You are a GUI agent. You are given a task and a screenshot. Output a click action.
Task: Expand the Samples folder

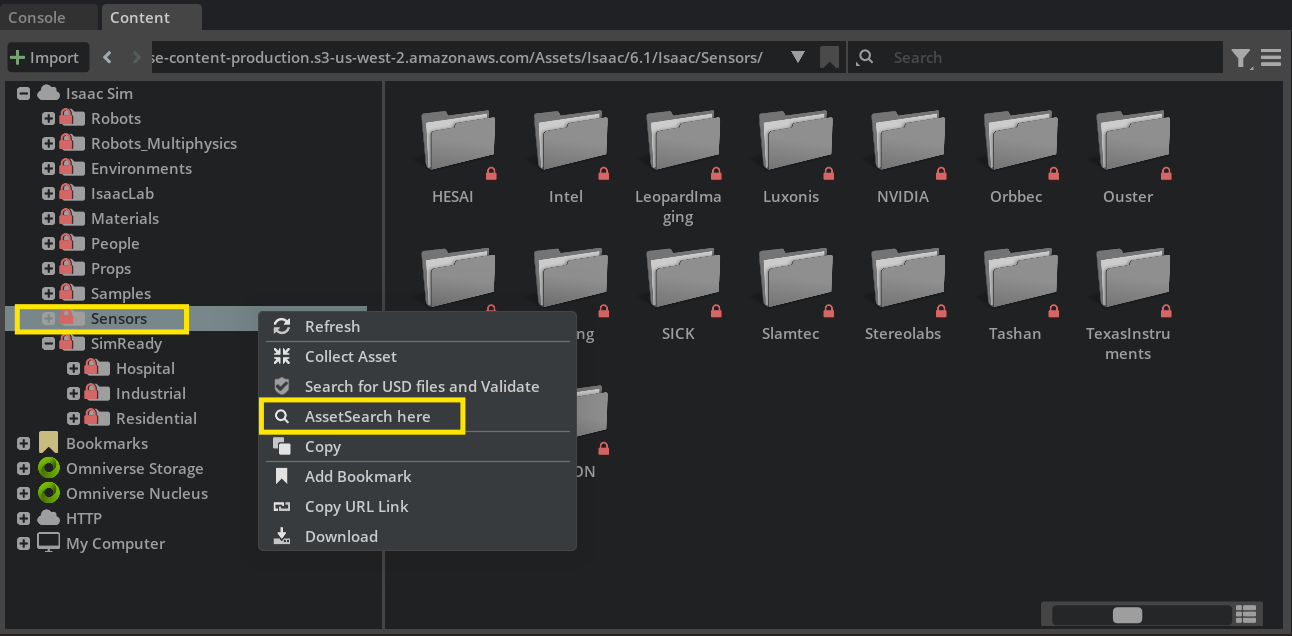[48, 293]
